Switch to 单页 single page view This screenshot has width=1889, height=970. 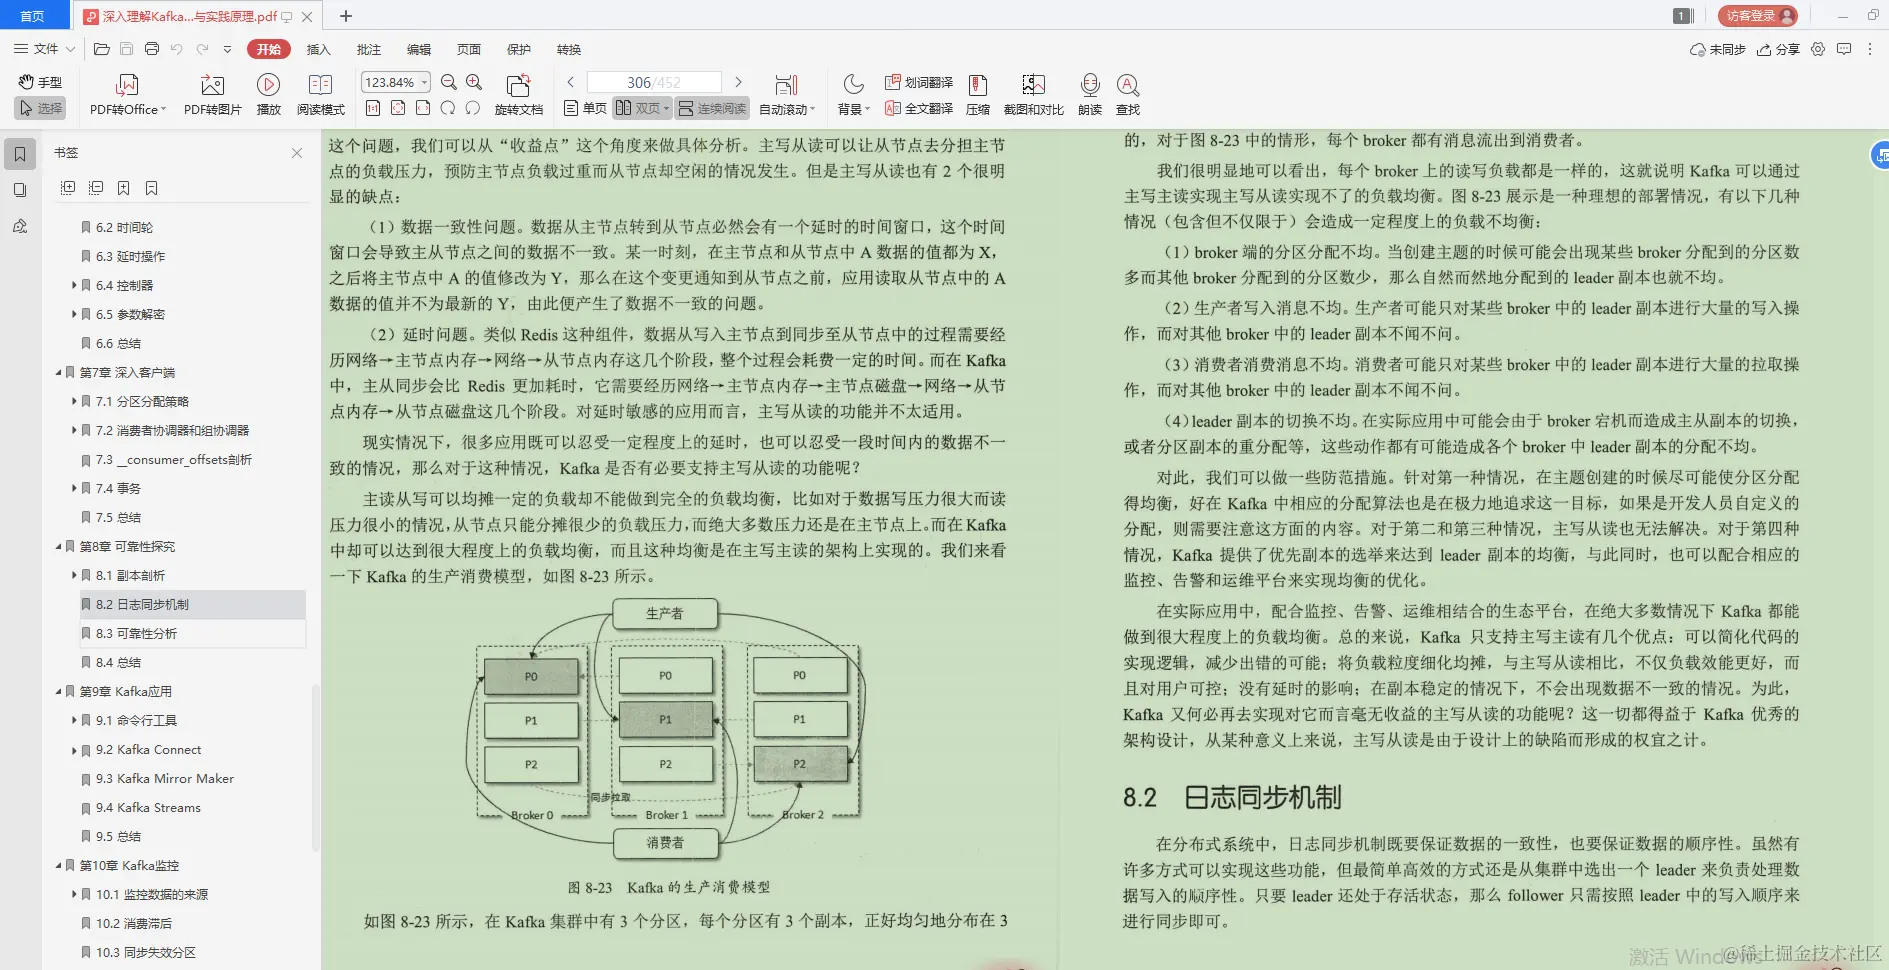click(584, 108)
